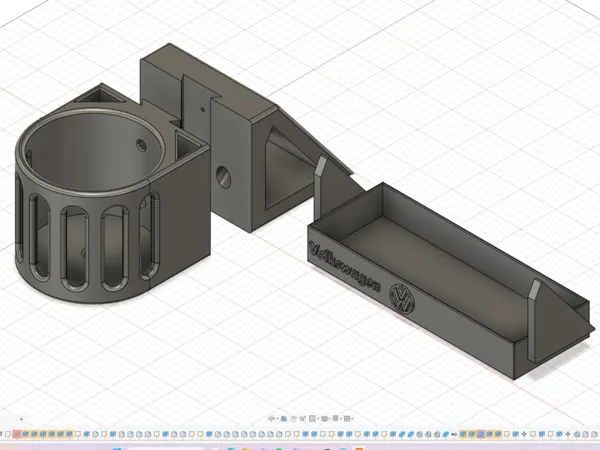Click the Viewports layout icon

[347, 419]
